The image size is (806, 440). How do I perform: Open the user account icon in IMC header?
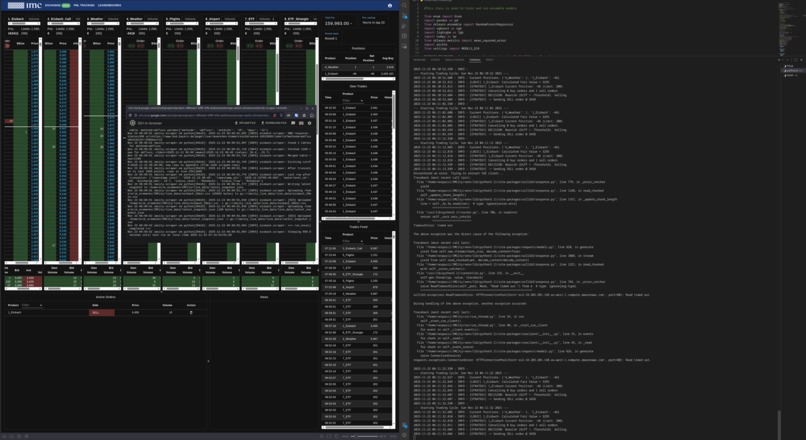tap(390, 5)
